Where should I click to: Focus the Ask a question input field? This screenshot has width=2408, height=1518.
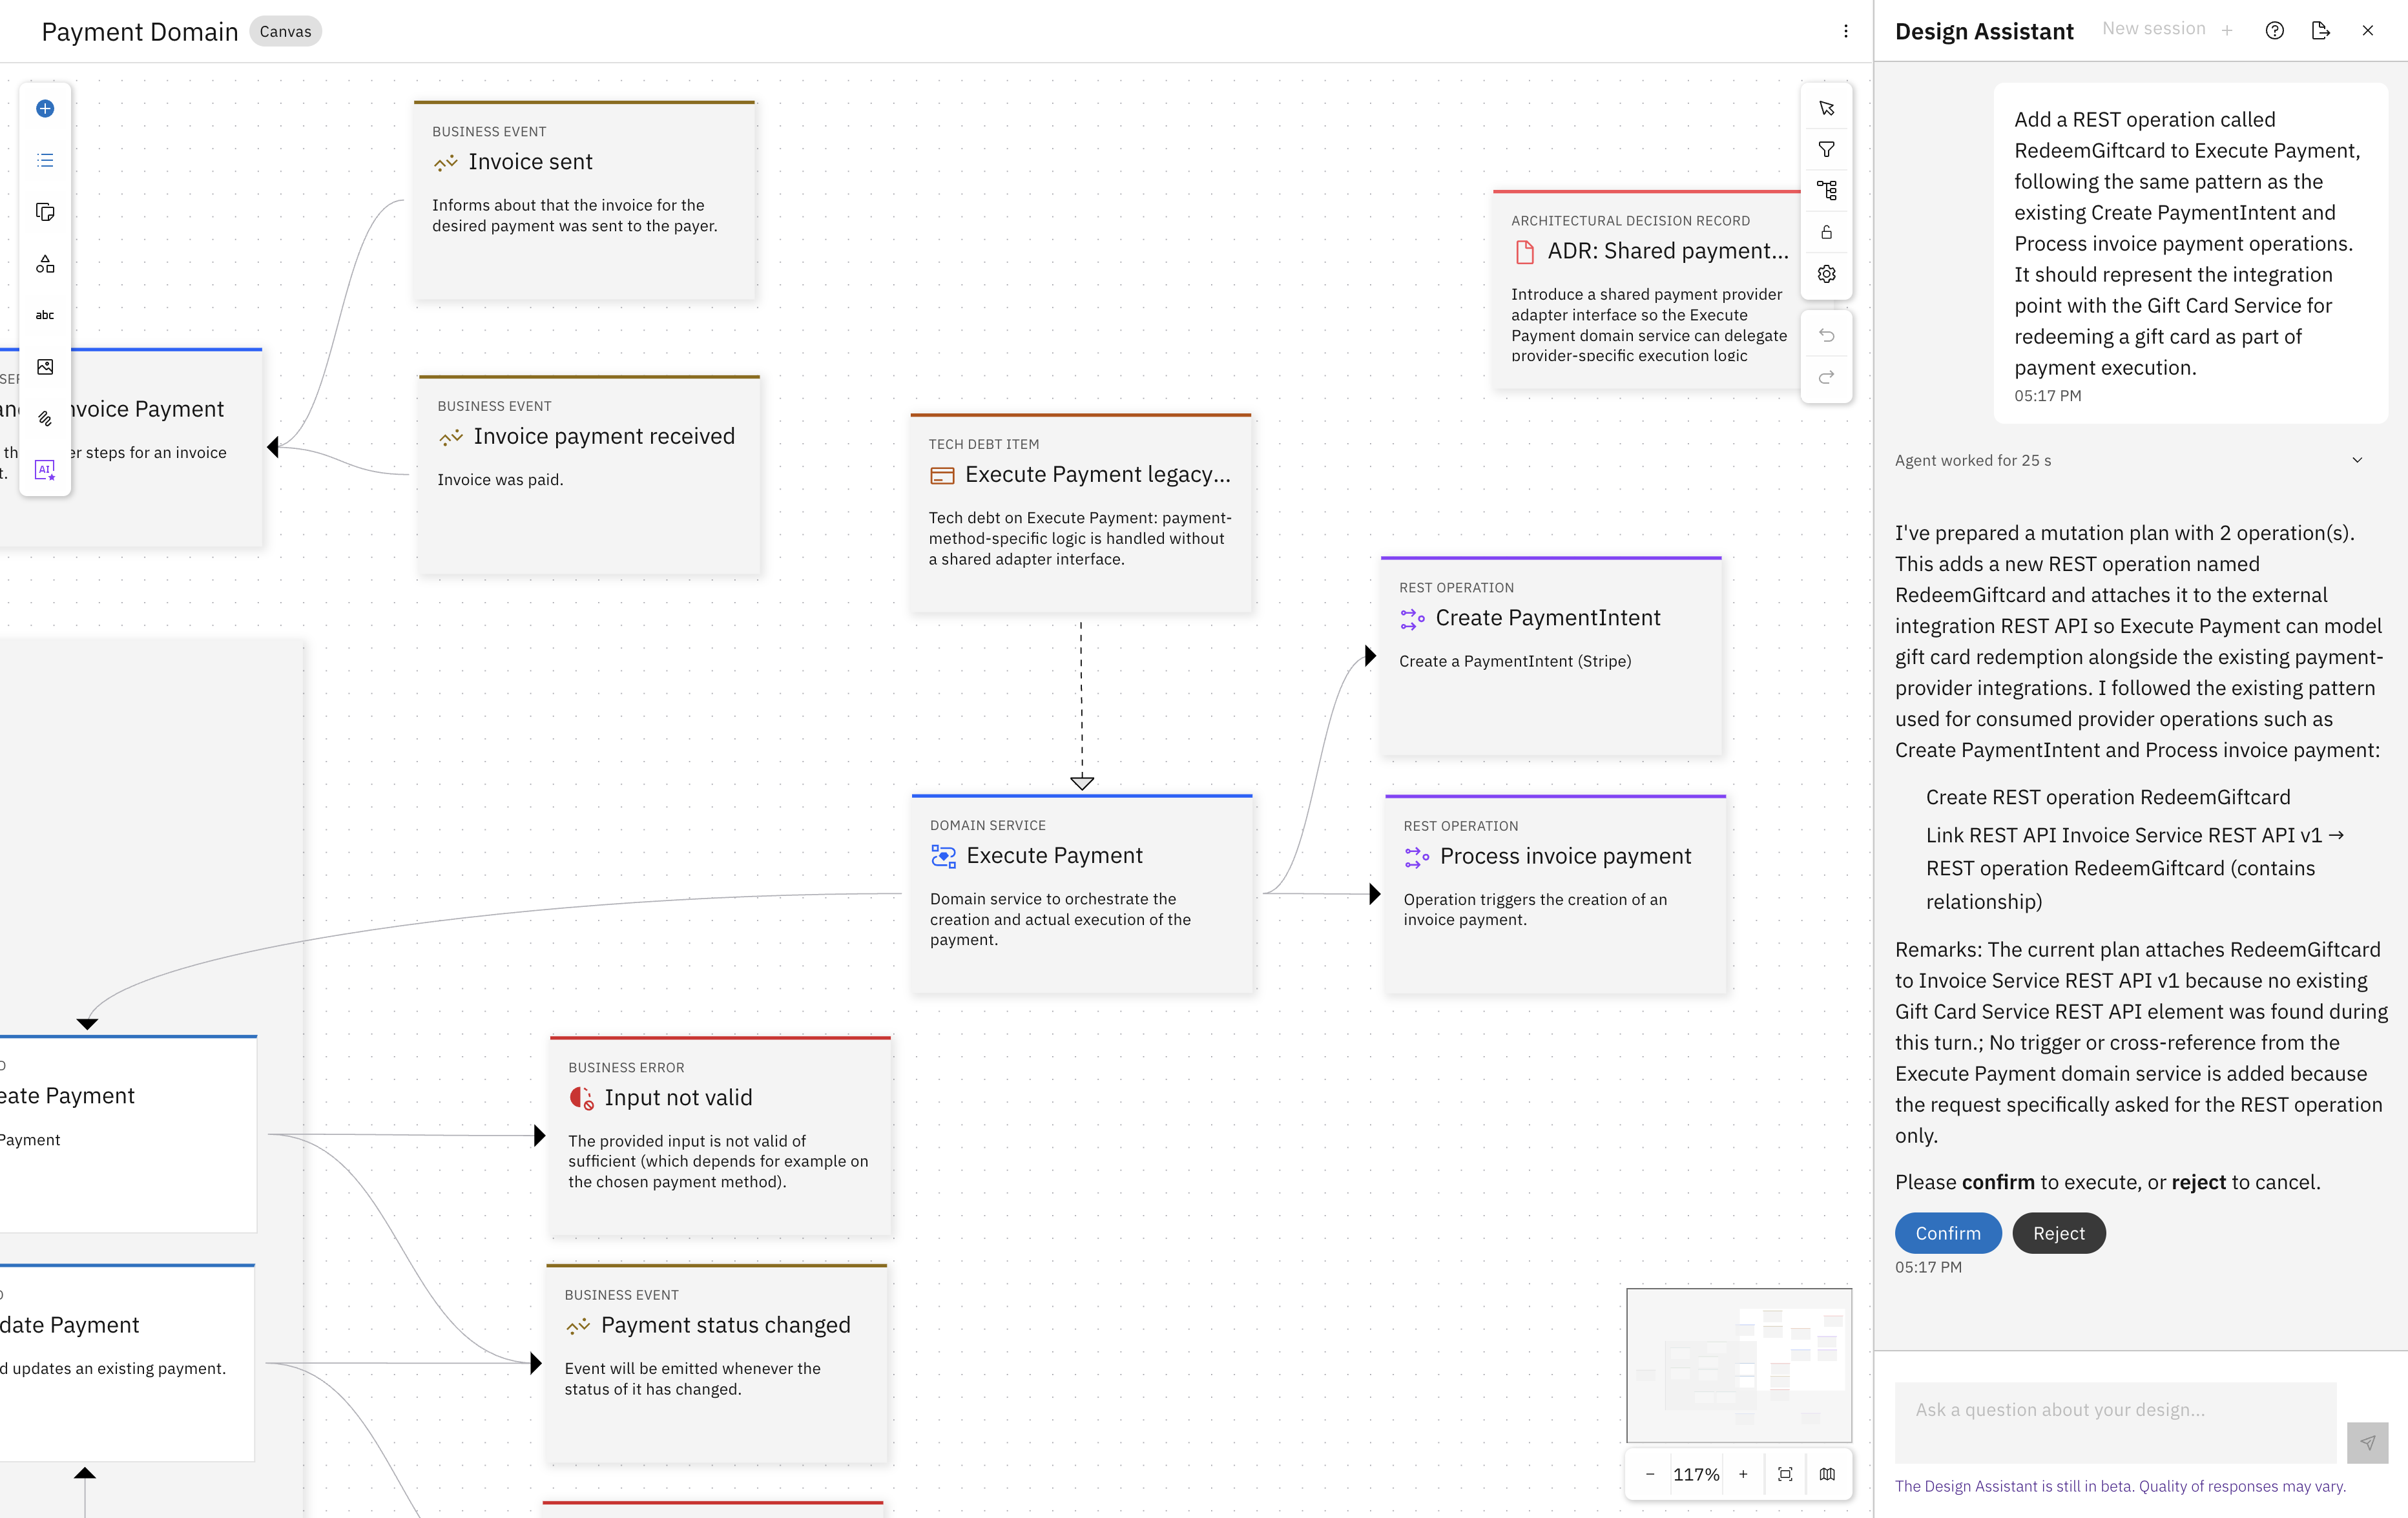[2115, 1422]
